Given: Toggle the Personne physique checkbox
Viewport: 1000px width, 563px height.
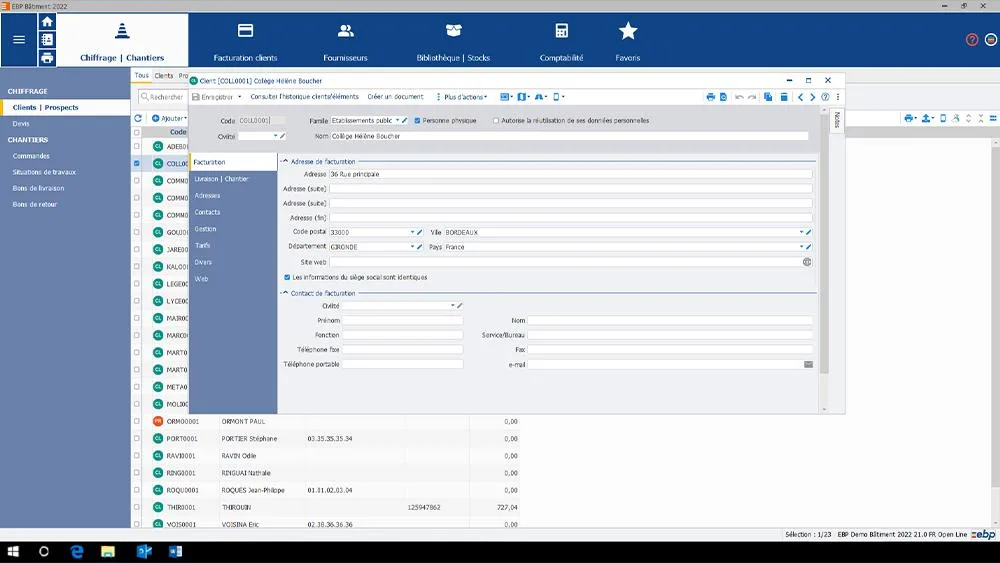Looking at the screenshot, I should pos(418,121).
